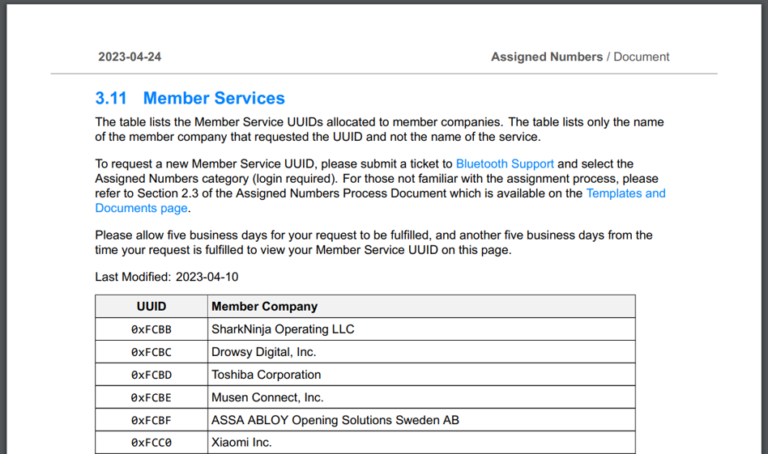Viewport: 768px width, 454px height.
Task: Click the 0xFCBD UUID cell
Action: pyautogui.click(x=151, y=375)
